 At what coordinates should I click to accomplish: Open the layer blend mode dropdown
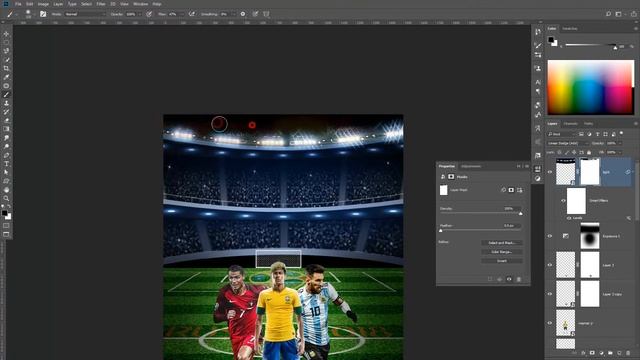tap(568, 143)
